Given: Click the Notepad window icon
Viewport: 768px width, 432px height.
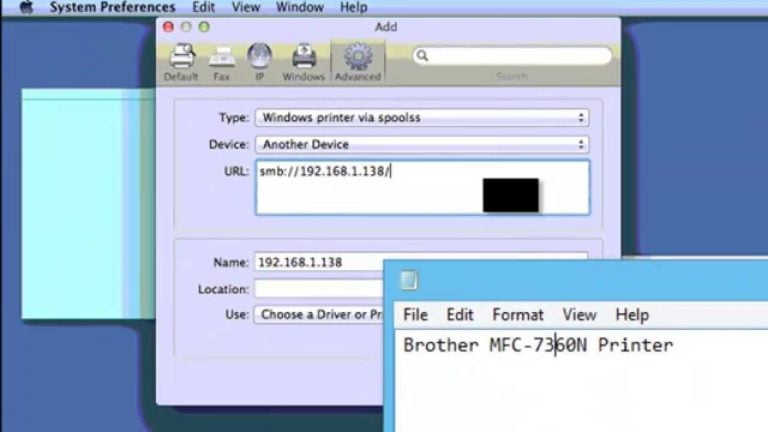Looking at the screenshot, I should tap(409, 281).
